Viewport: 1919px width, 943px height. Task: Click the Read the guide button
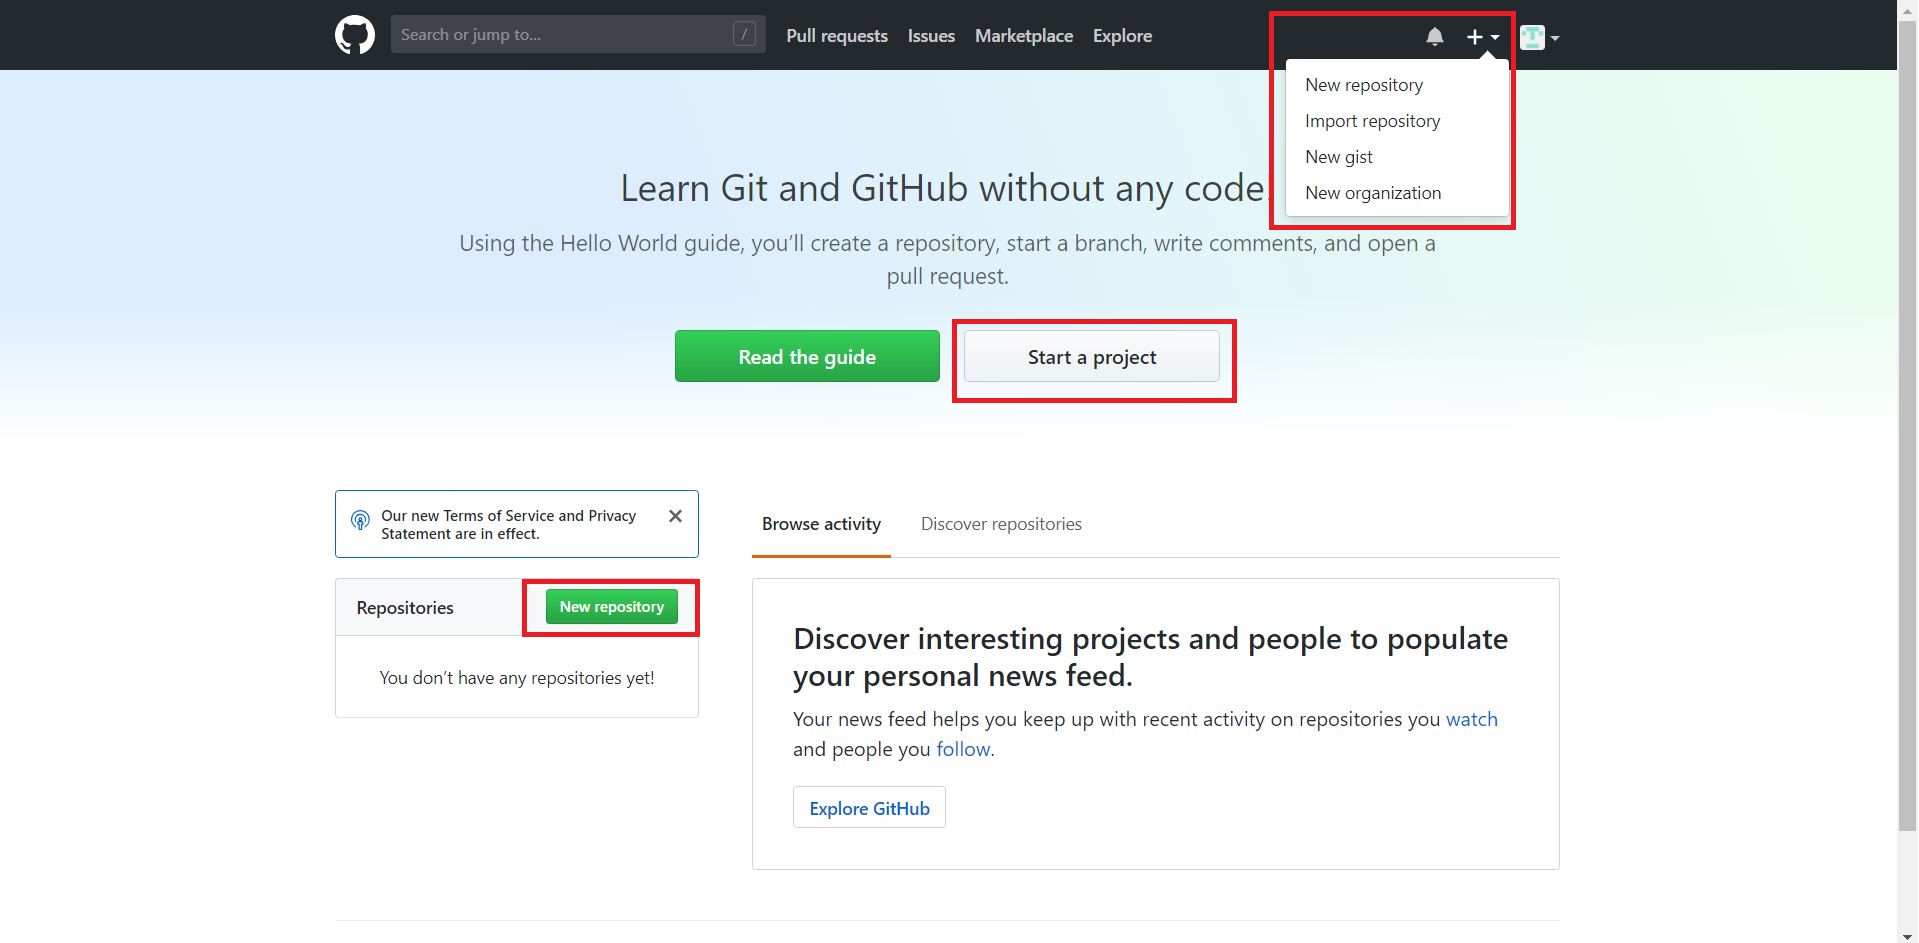click(x=807, y=356)
